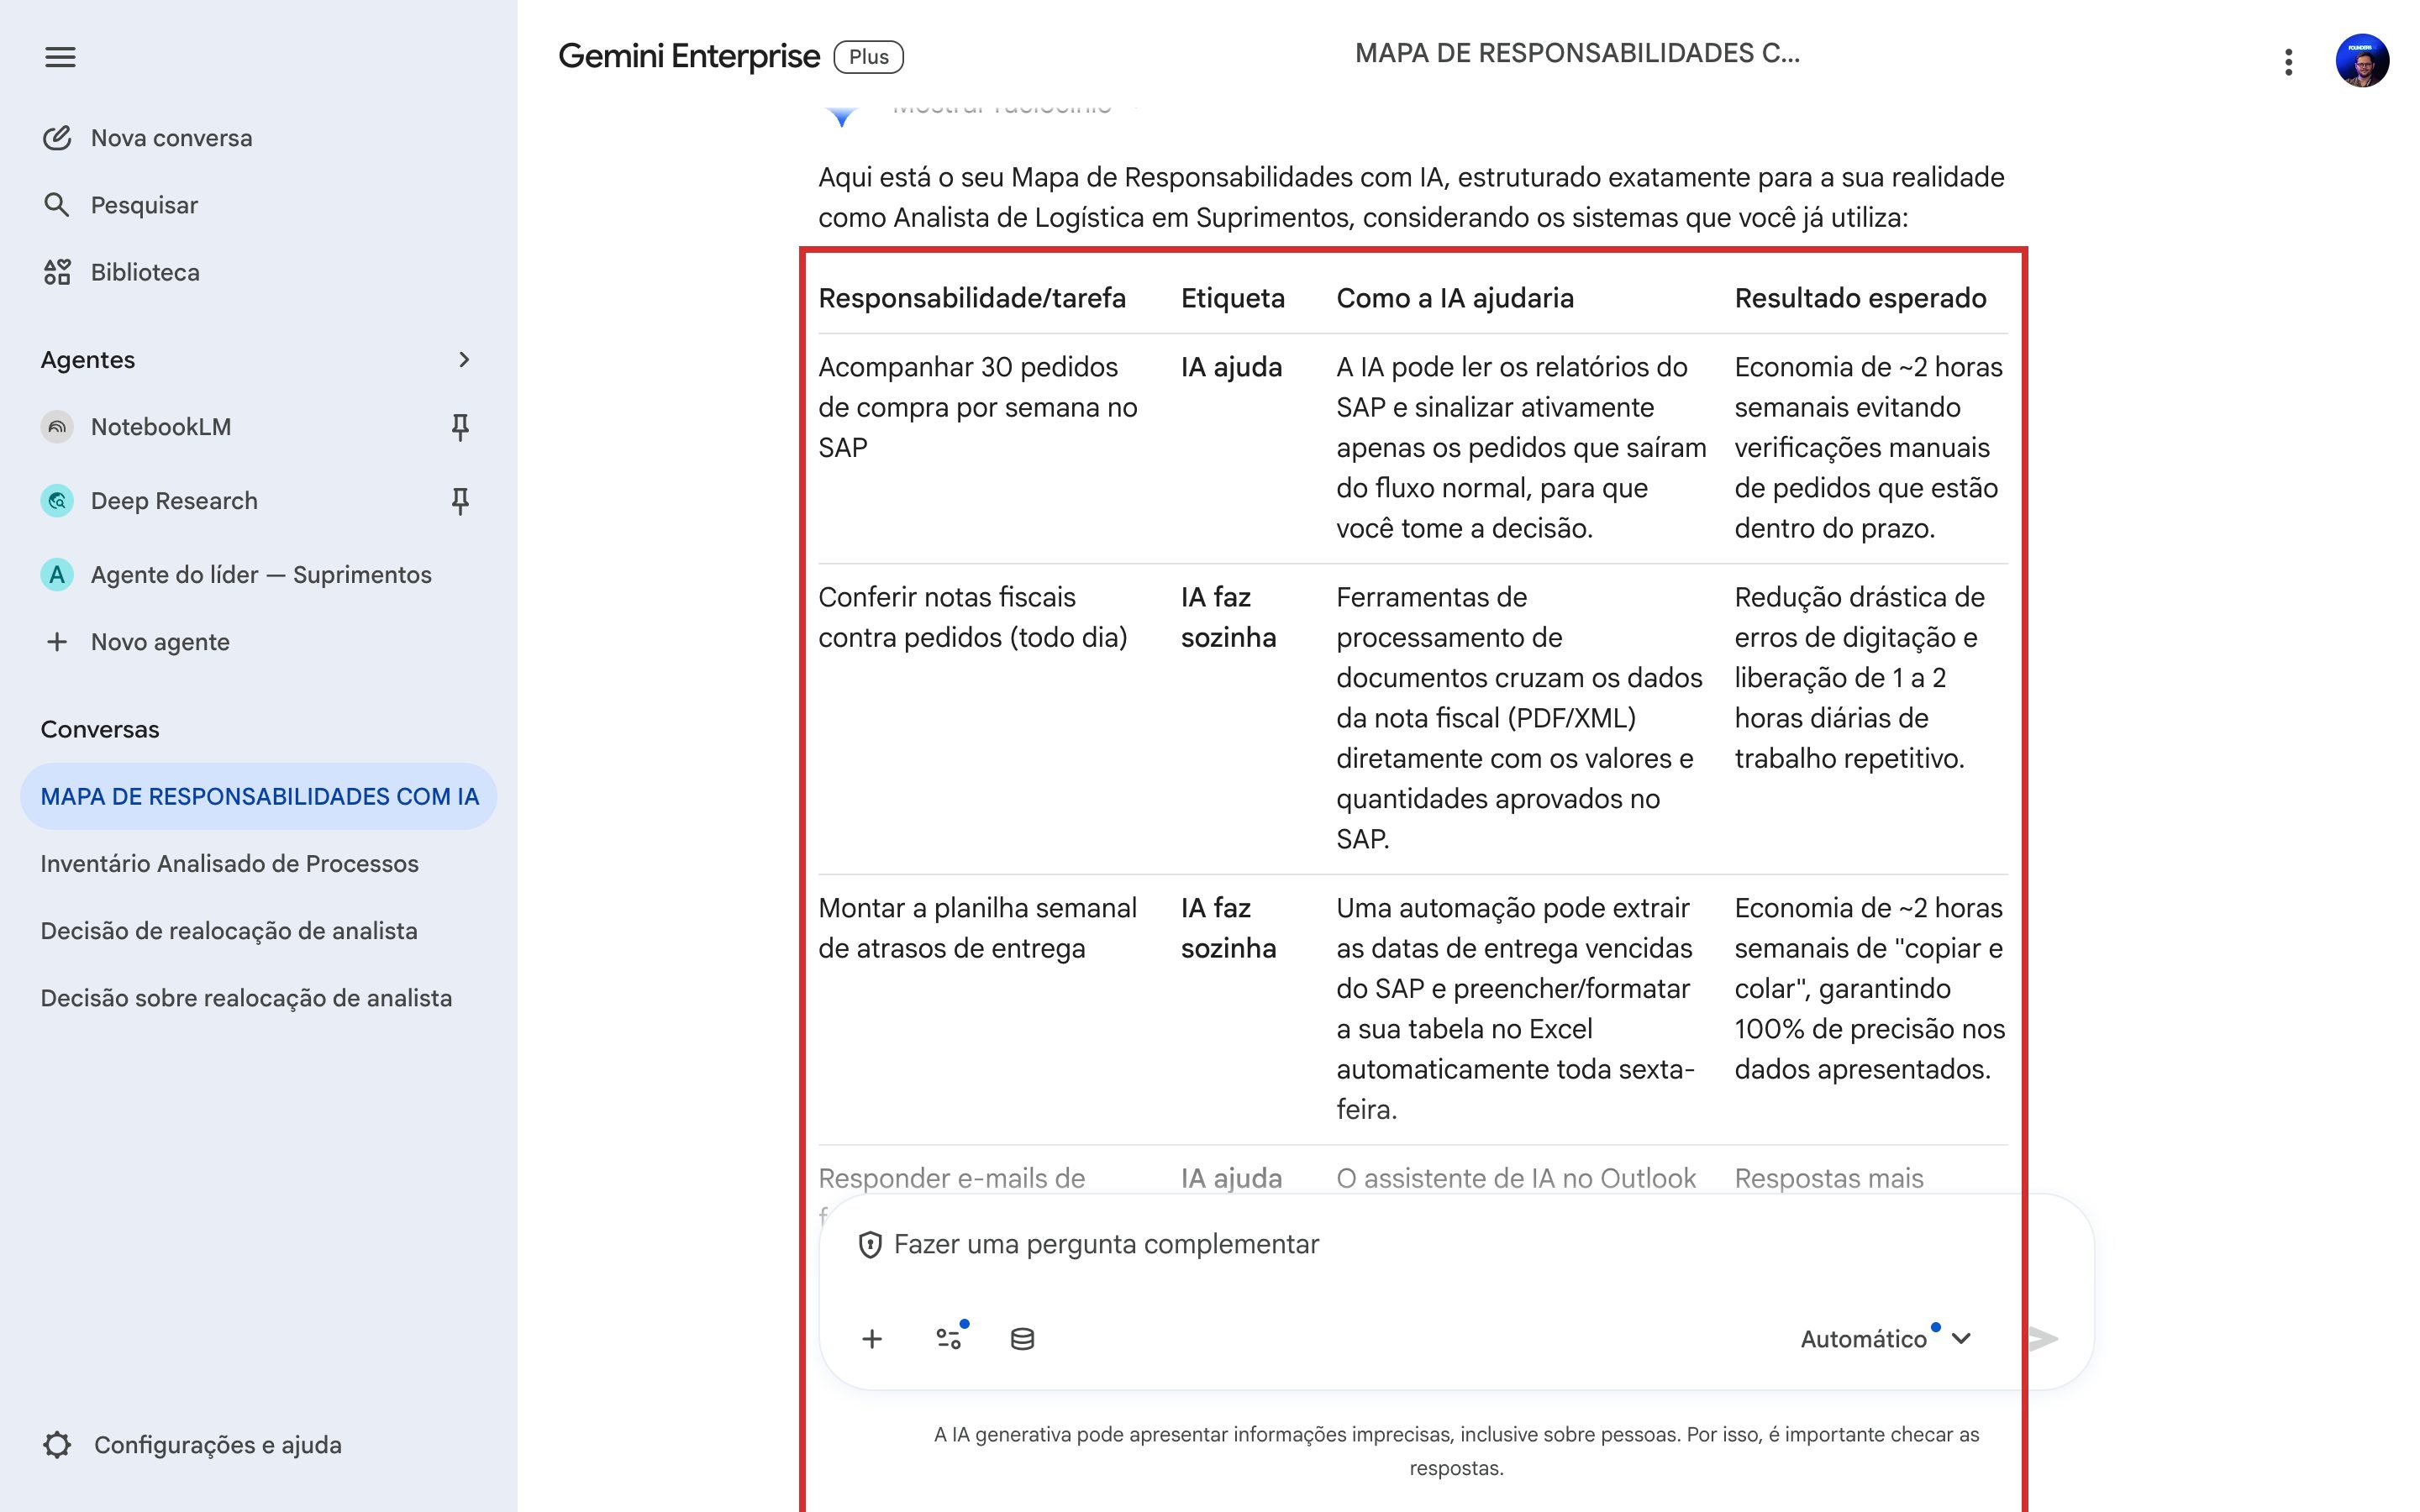The image size is (2420, 1512).
Task: Click the Pesquisar magnifier icon
Action: coord(57,205)
